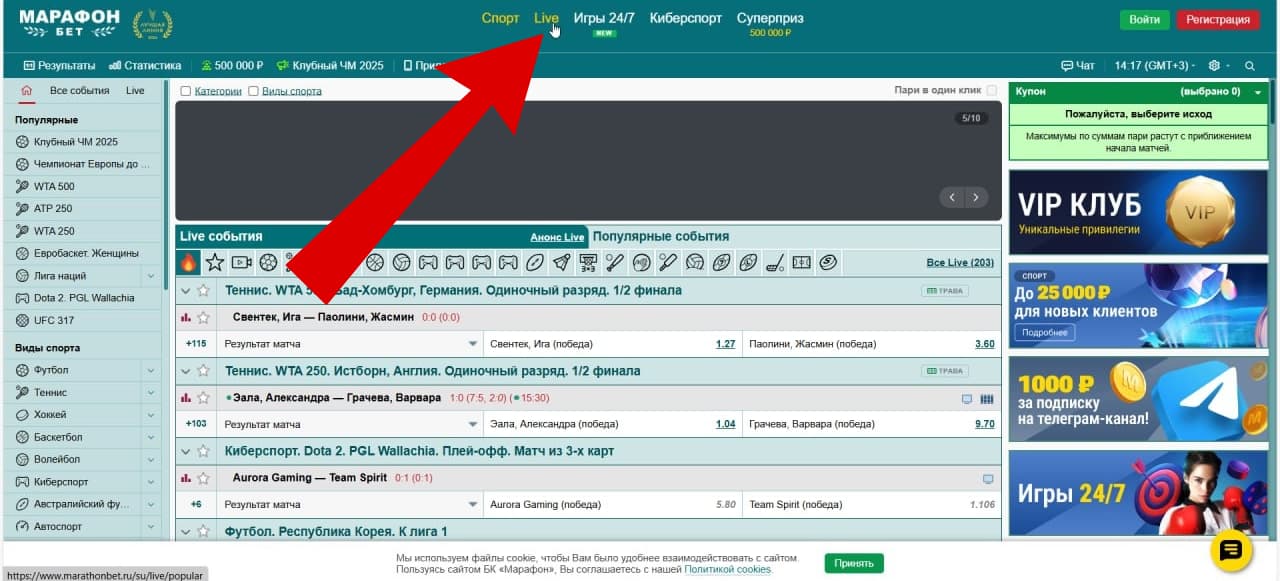This screenshot has width=1280, height=581.
Task: Switch to the Популярные события tab
Action: [661, 237]
